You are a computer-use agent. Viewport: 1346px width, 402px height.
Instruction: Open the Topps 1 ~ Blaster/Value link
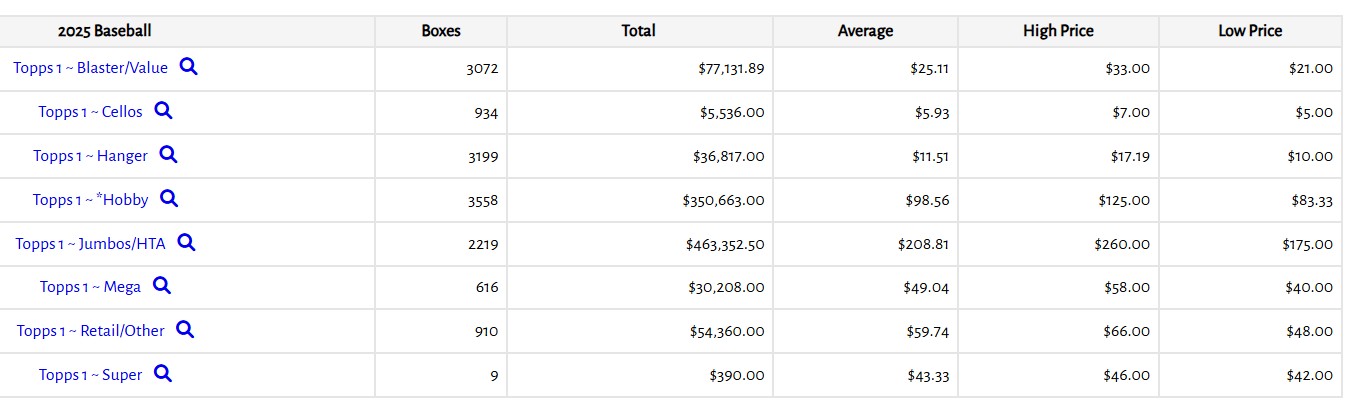point(90,68)
